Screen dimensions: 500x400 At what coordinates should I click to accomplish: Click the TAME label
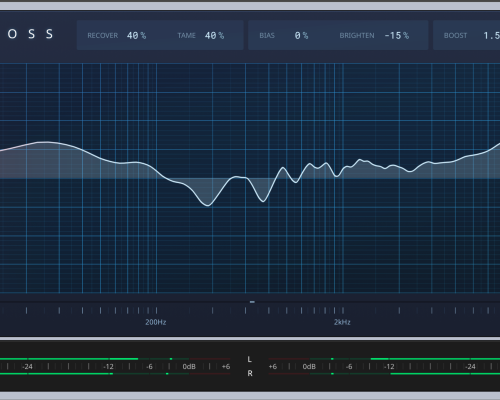click(186, 35)
